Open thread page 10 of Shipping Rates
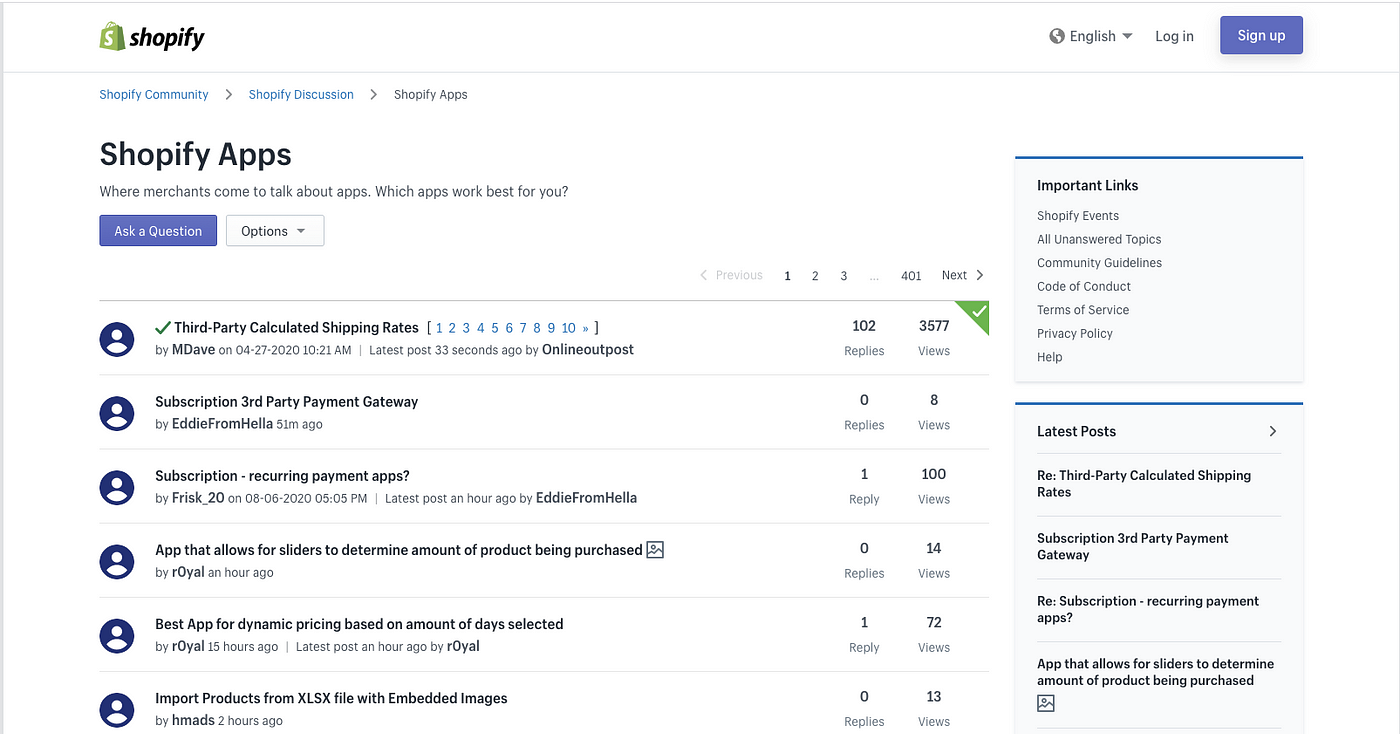This screenshot has height=734, width=1400. (x=568, y=328)
